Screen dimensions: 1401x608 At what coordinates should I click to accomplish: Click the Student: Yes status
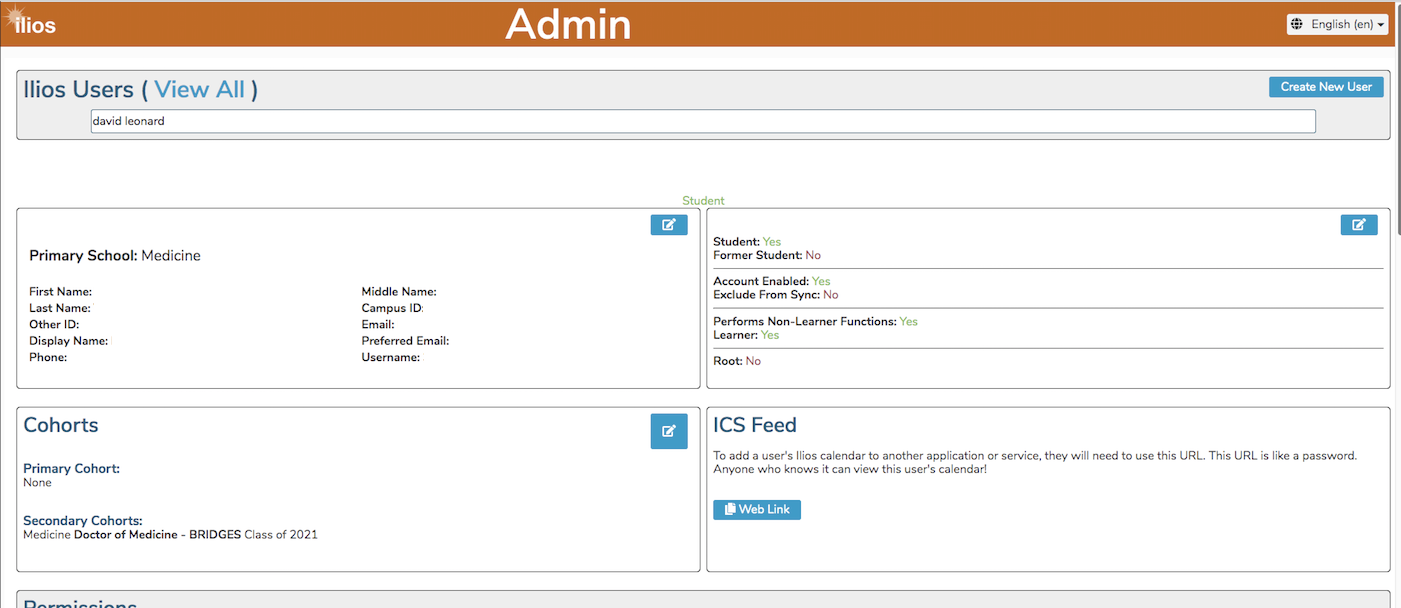coord(747,242)
